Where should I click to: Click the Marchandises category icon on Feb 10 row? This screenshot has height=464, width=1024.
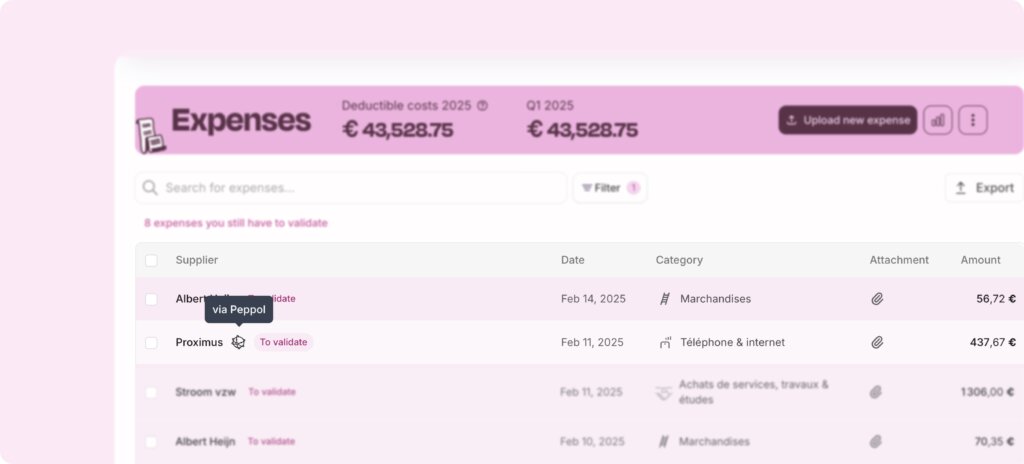click(x=664, y=442)
